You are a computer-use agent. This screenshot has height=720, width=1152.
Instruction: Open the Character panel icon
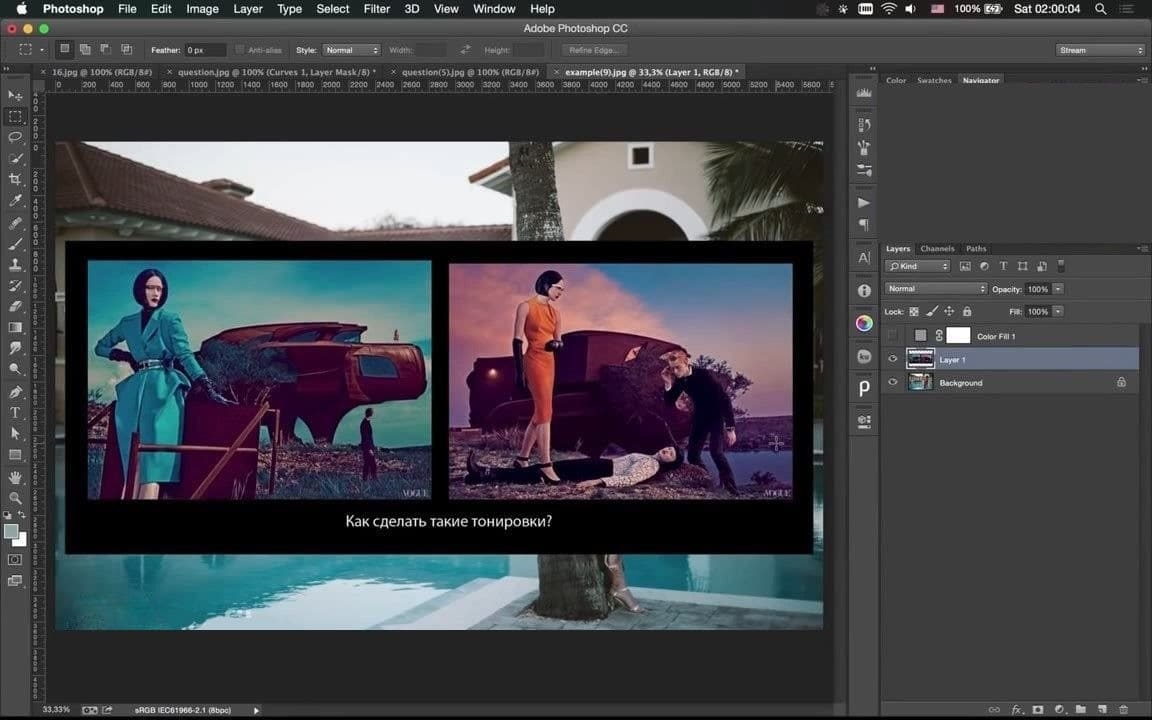pyautogui.click(x=864, y=258)
